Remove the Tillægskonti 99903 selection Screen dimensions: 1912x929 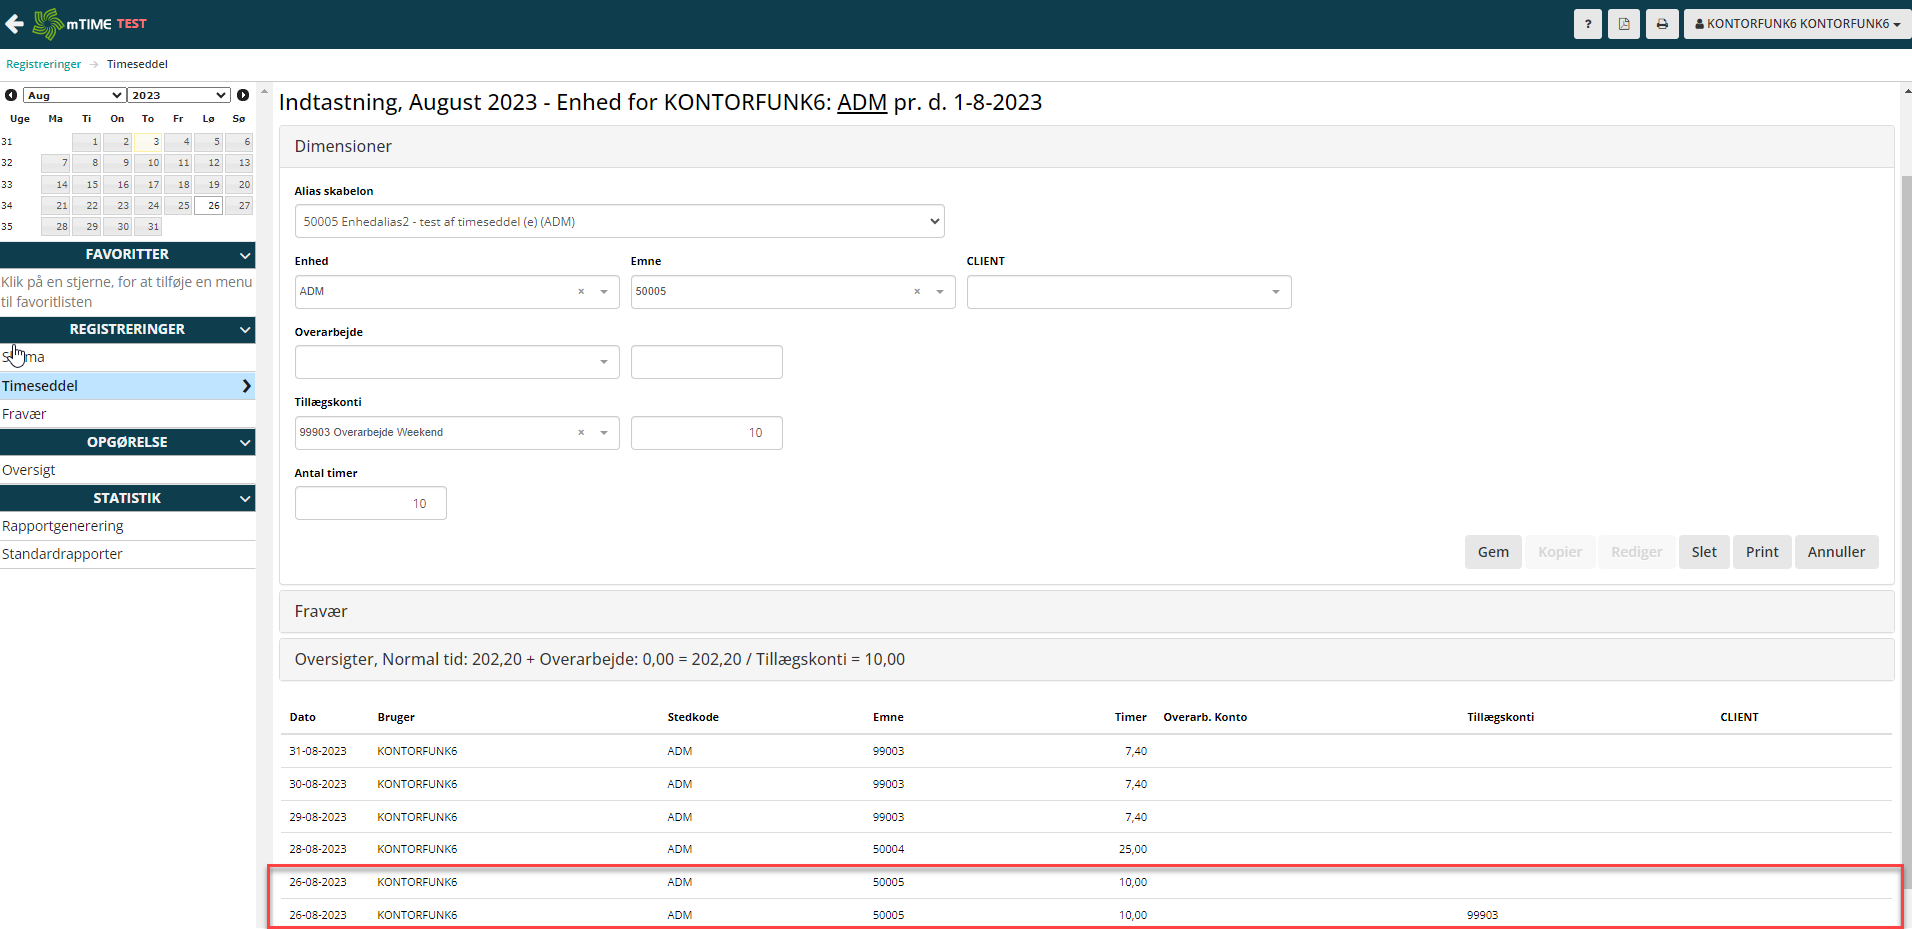point(581,433)
